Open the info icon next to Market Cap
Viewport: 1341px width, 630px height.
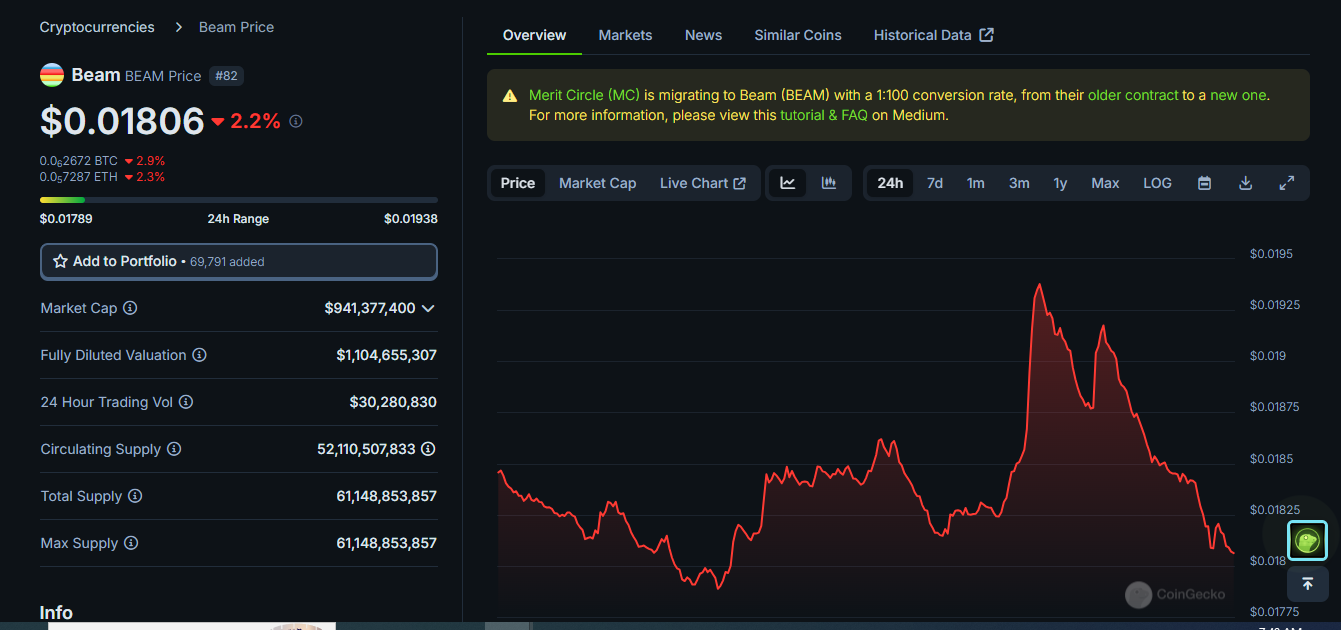(x=130, y=308)
